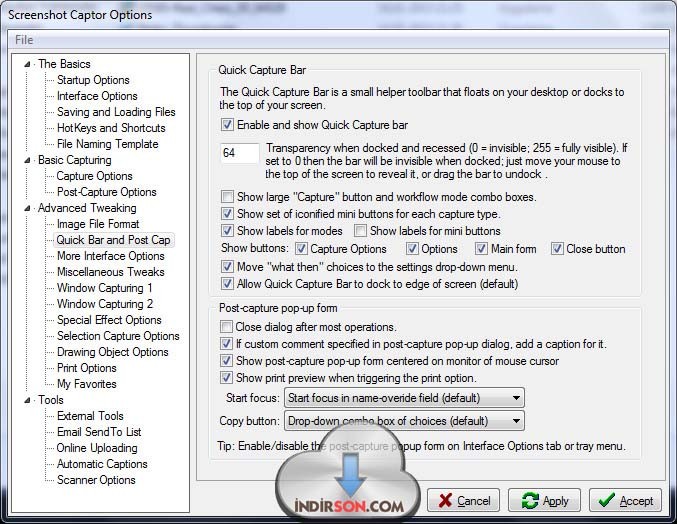Select Selection Capture Options

click(118, 336)
